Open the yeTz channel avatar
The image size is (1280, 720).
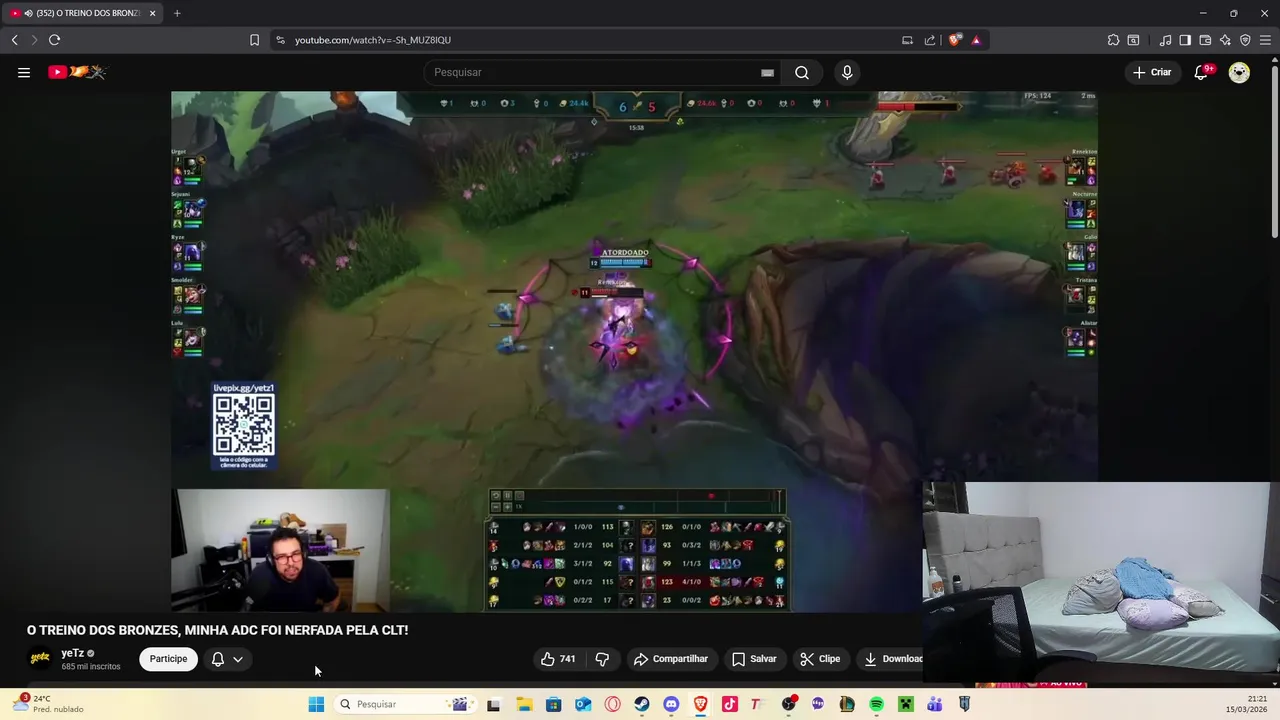(40, 658)
